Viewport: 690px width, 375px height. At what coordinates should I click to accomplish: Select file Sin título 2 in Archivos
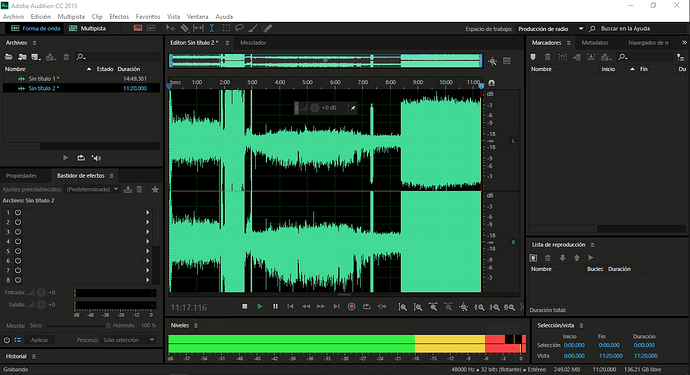pyautogui.click(x=81, y=88)
